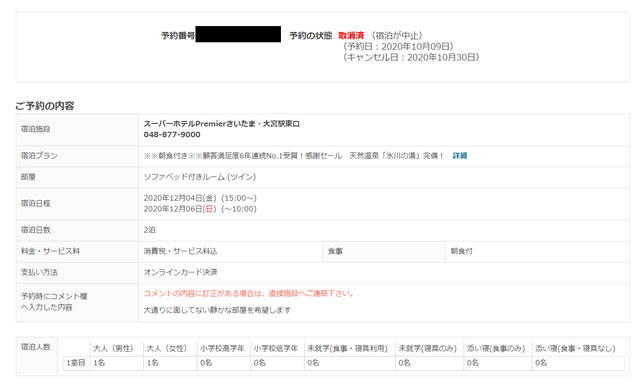Click the 取消済 reservation status text
640x387 pixels.
(351, 36)
